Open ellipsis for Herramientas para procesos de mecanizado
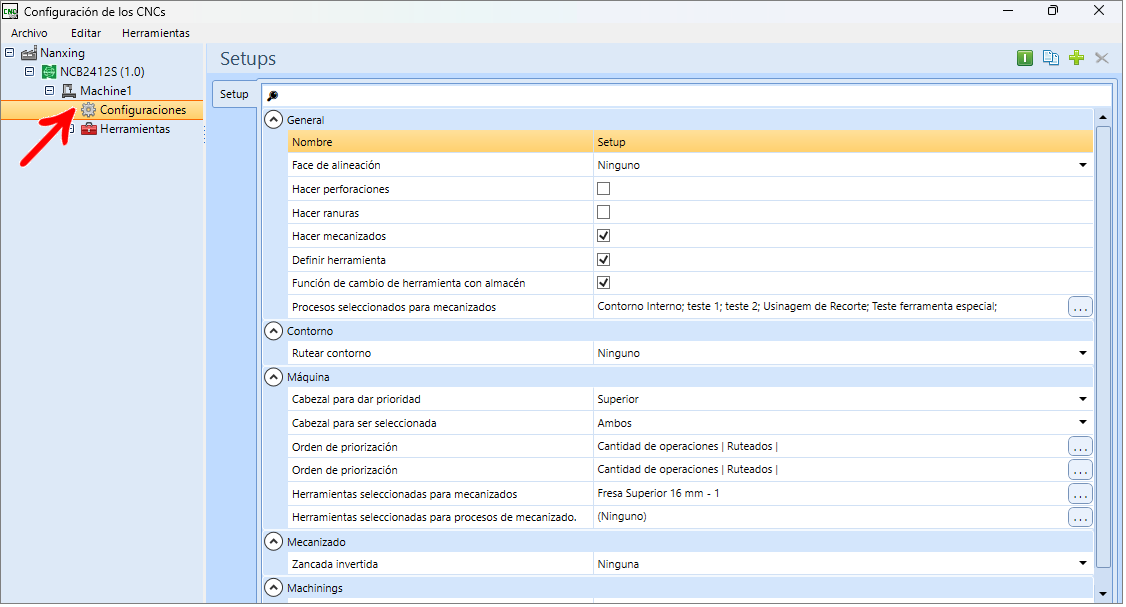This screenshot has width=1126, height=607. (x=1080, y=517)
